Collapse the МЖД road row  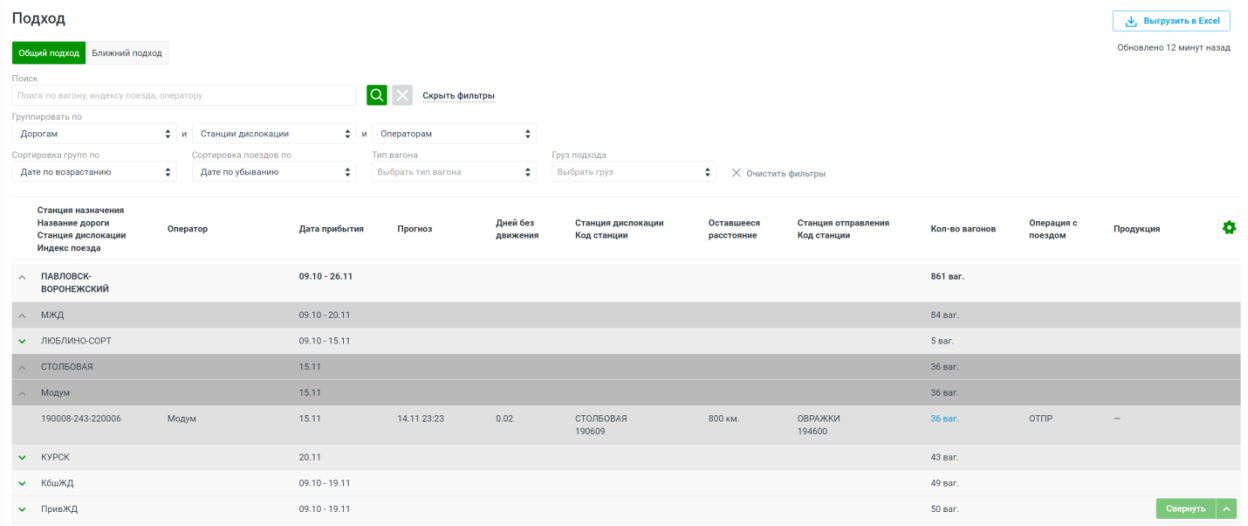pos(23,315)
